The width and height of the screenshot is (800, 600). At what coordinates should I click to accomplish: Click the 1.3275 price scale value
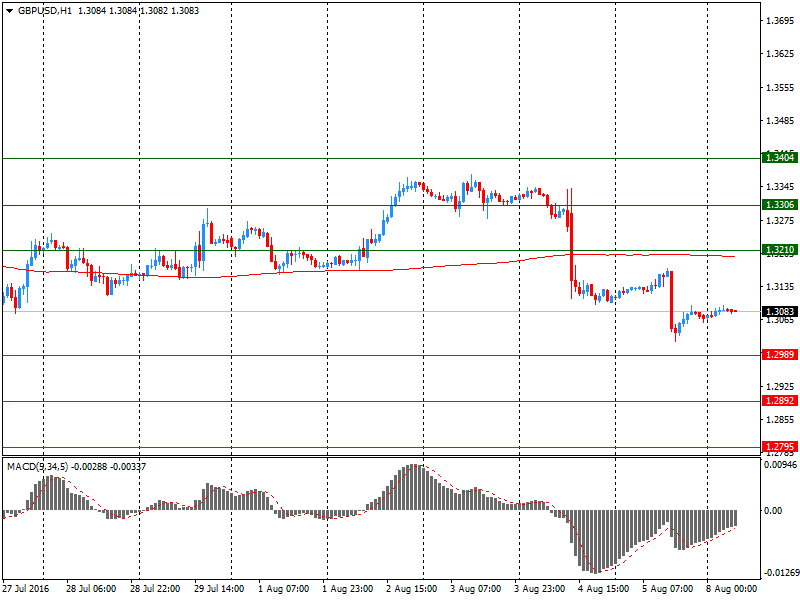pos(780,220)
